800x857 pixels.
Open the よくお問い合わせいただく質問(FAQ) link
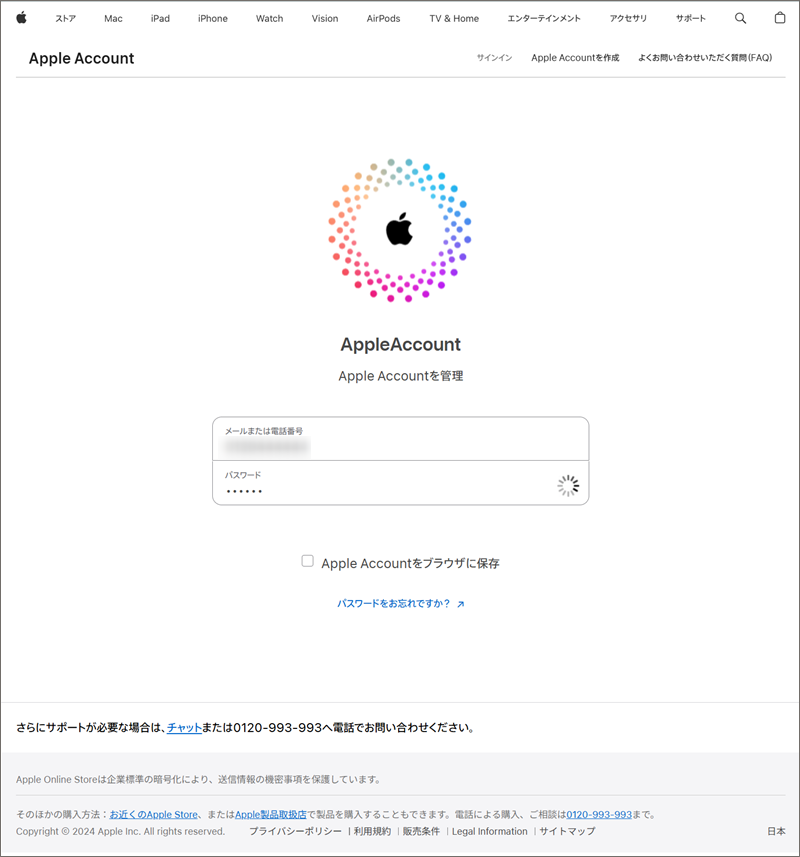tap(705, 58)
